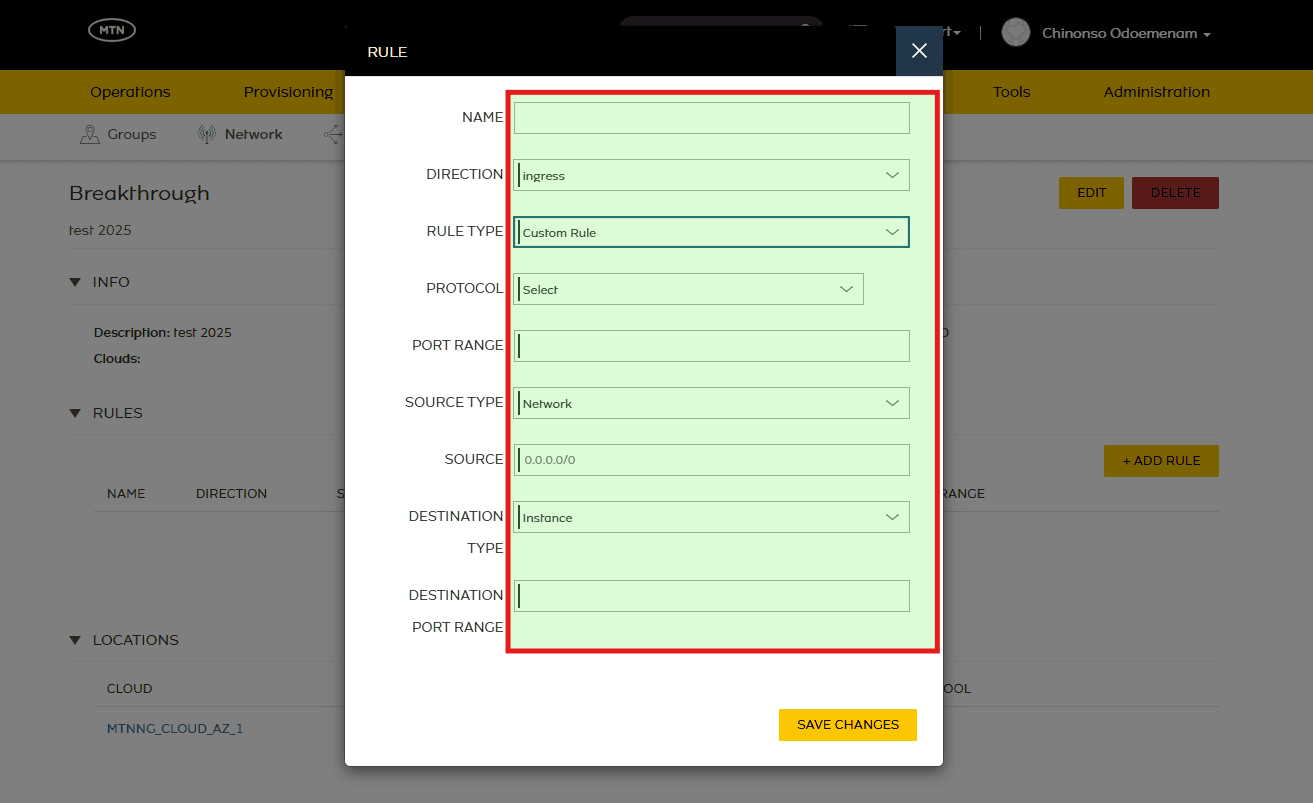
Task: Open the DIRECTION dropdown showing ingress
Action: (711, 175)
